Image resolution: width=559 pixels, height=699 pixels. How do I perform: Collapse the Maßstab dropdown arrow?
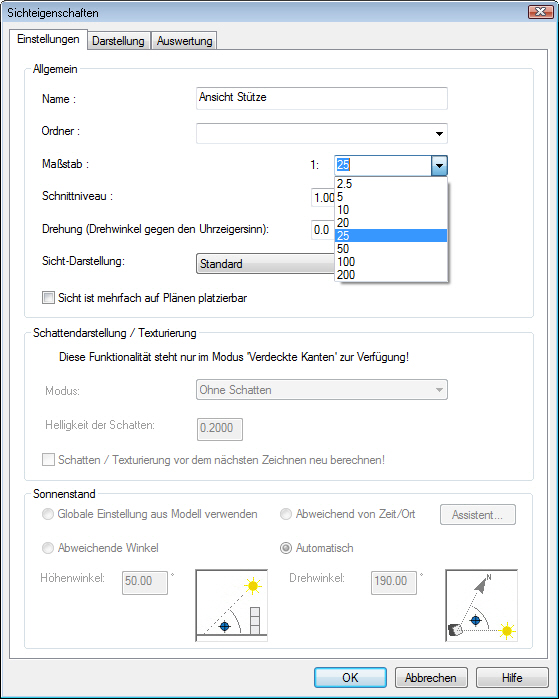click(439, 166)
